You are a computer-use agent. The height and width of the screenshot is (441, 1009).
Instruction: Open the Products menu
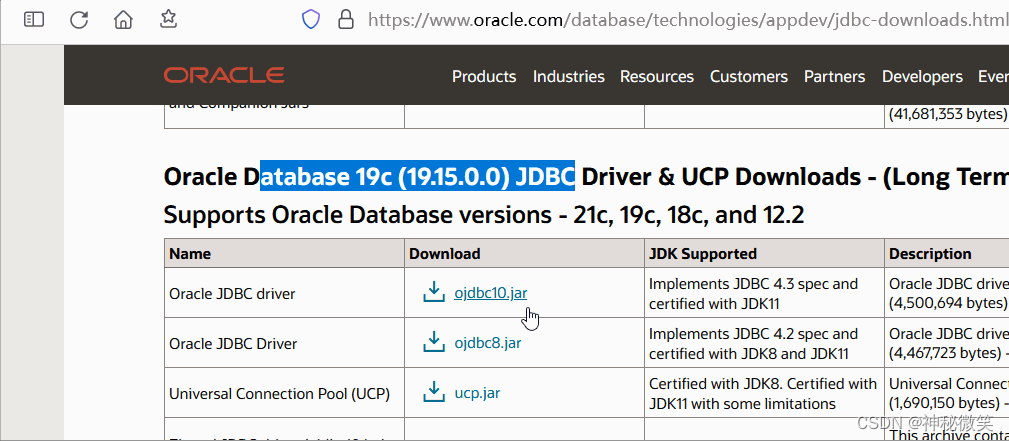484,77
